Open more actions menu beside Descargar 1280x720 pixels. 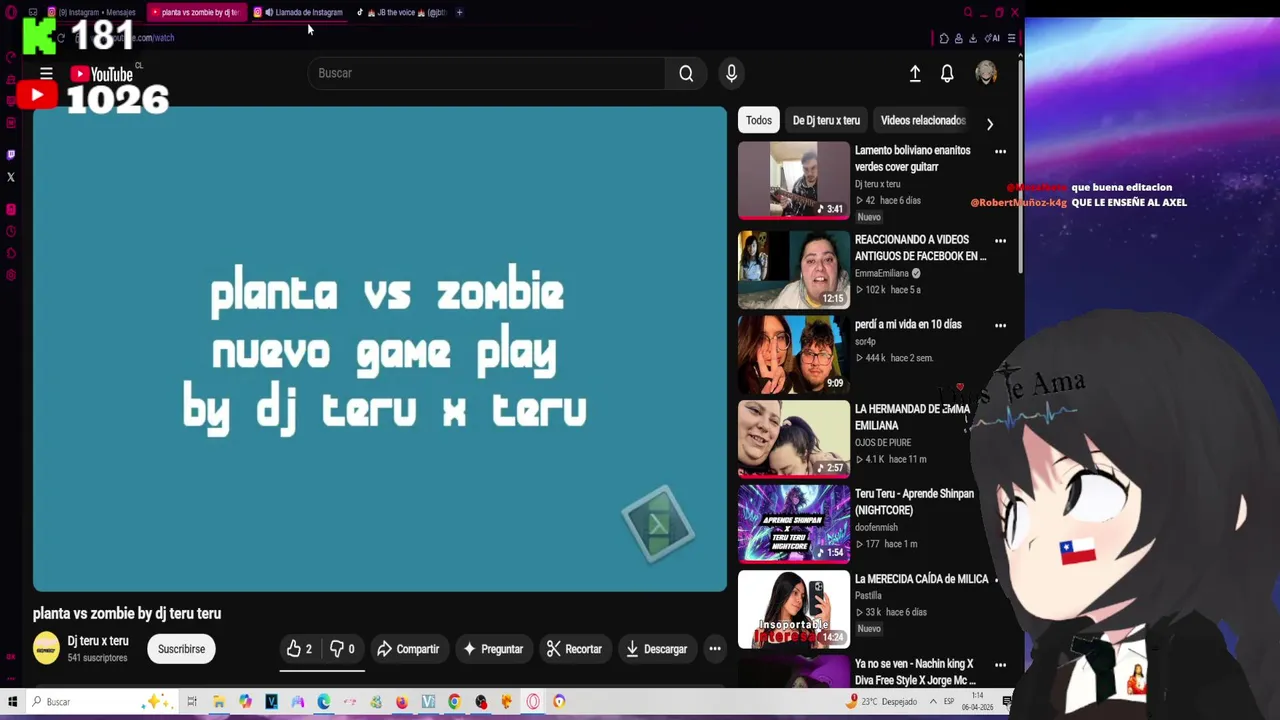[x=715, y=649]
